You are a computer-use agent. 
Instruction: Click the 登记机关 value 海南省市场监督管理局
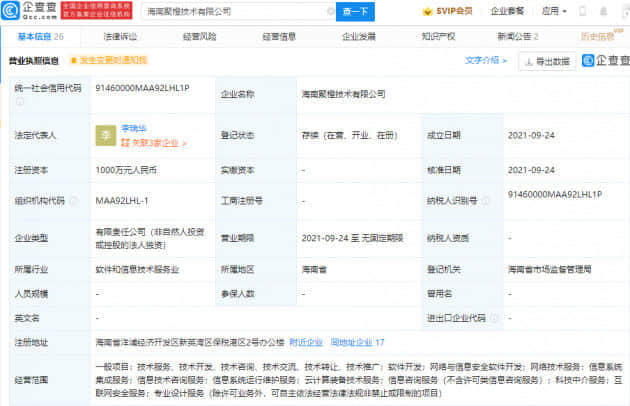click(549, 269)
